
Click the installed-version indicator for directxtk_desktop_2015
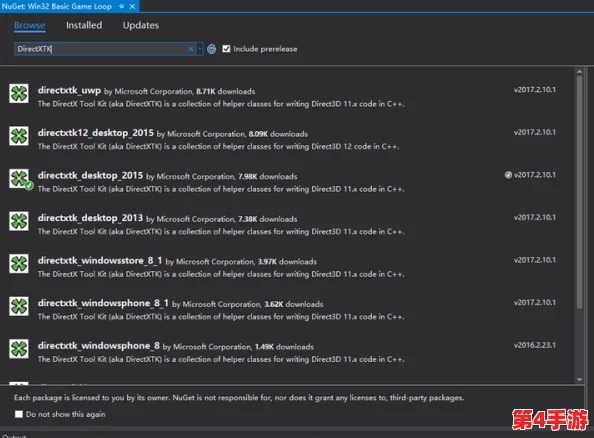pos(508,175)
